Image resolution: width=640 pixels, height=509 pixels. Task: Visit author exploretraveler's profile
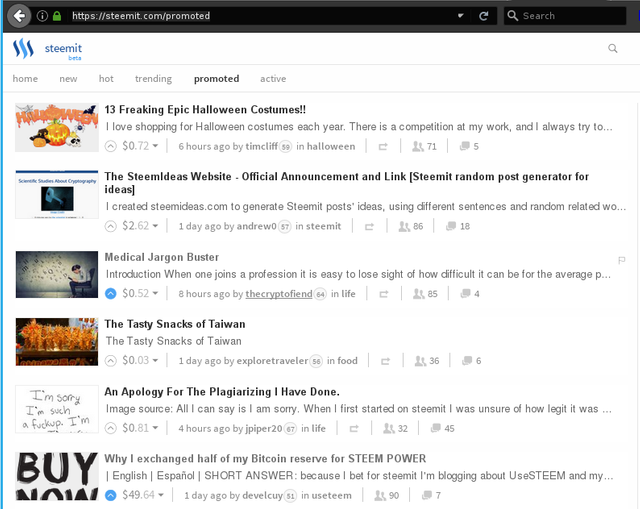click(272, 361)
